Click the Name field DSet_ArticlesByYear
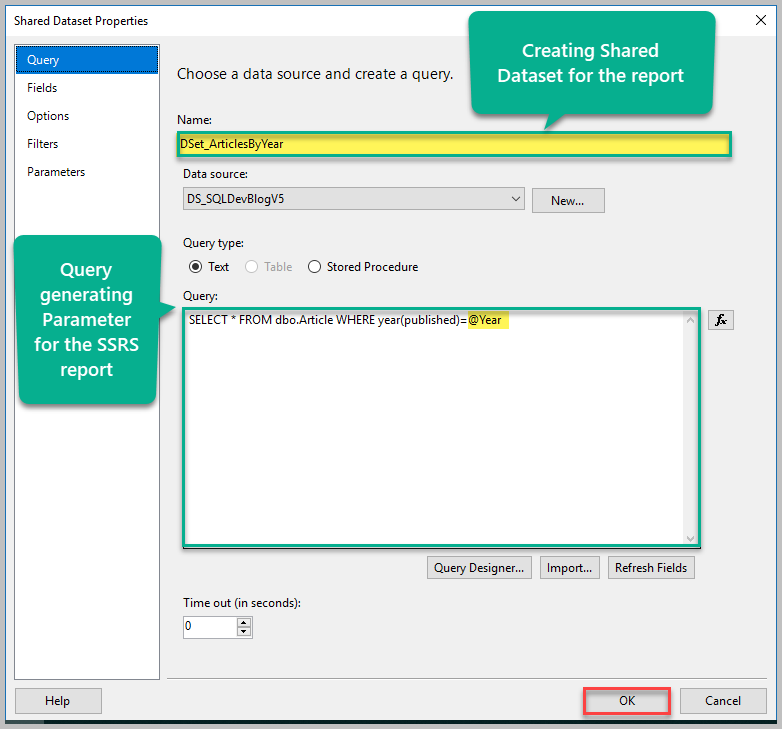Image resolution: width=782 pixels, height=729 pixels. click(454, 144)
